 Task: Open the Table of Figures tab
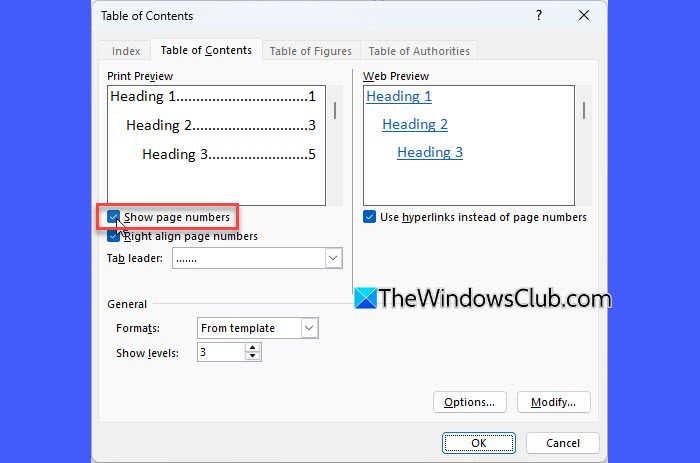pyautogui.click(x=310, y=51)
